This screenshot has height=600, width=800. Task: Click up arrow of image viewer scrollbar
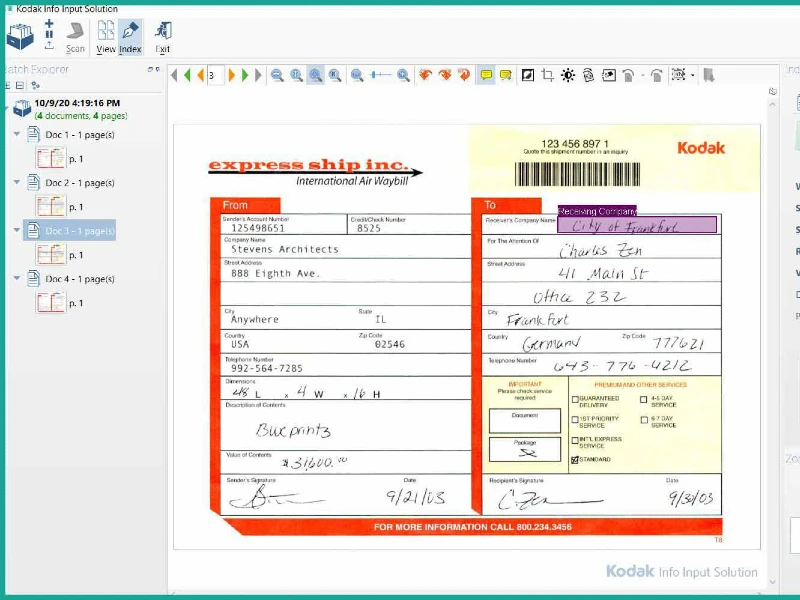point(772,104)
